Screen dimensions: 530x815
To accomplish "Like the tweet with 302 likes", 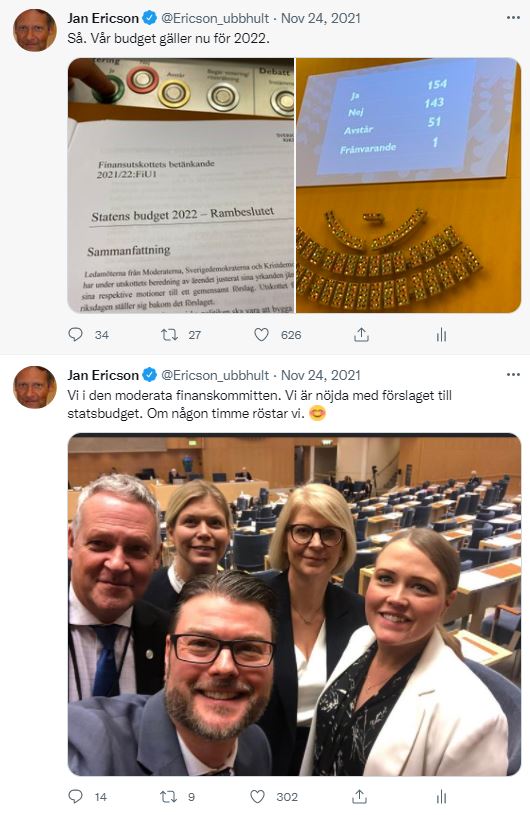I will click(258, 796).
